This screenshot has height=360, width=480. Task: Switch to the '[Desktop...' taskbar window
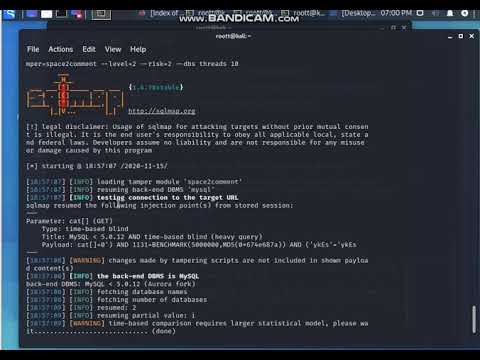coord(353,13)
